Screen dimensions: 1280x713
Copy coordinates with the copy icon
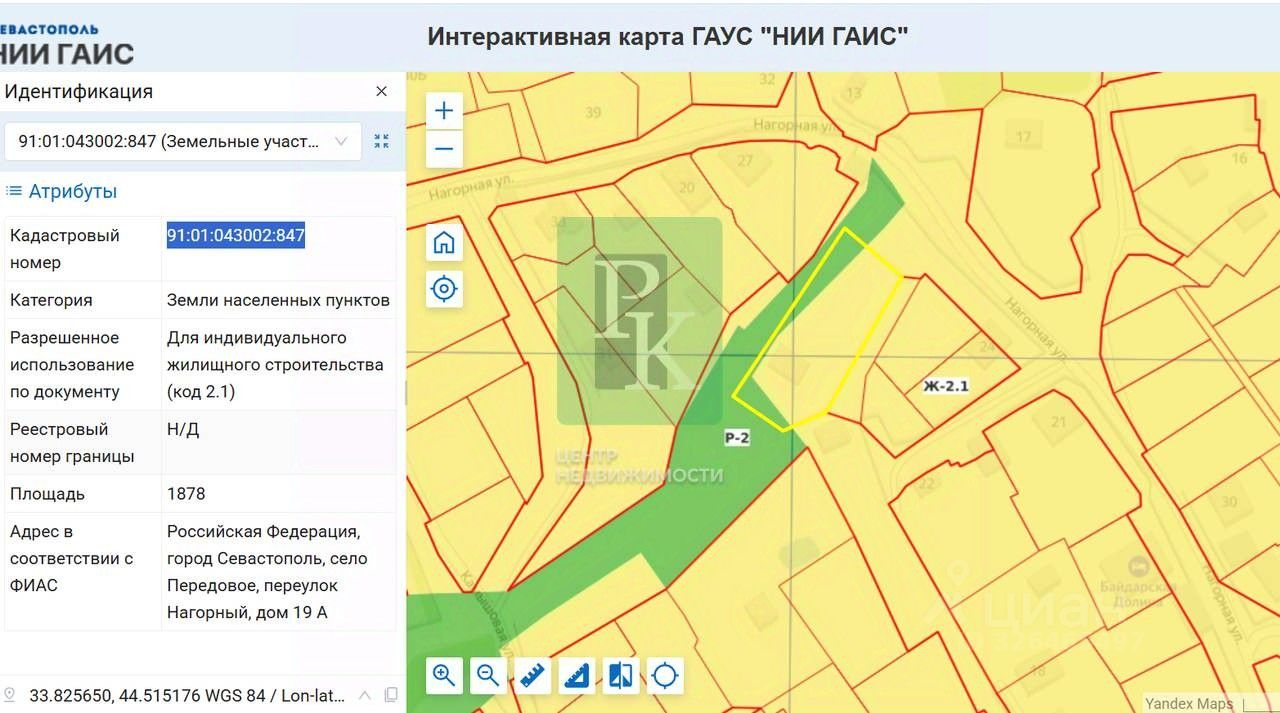pos(391,695)
